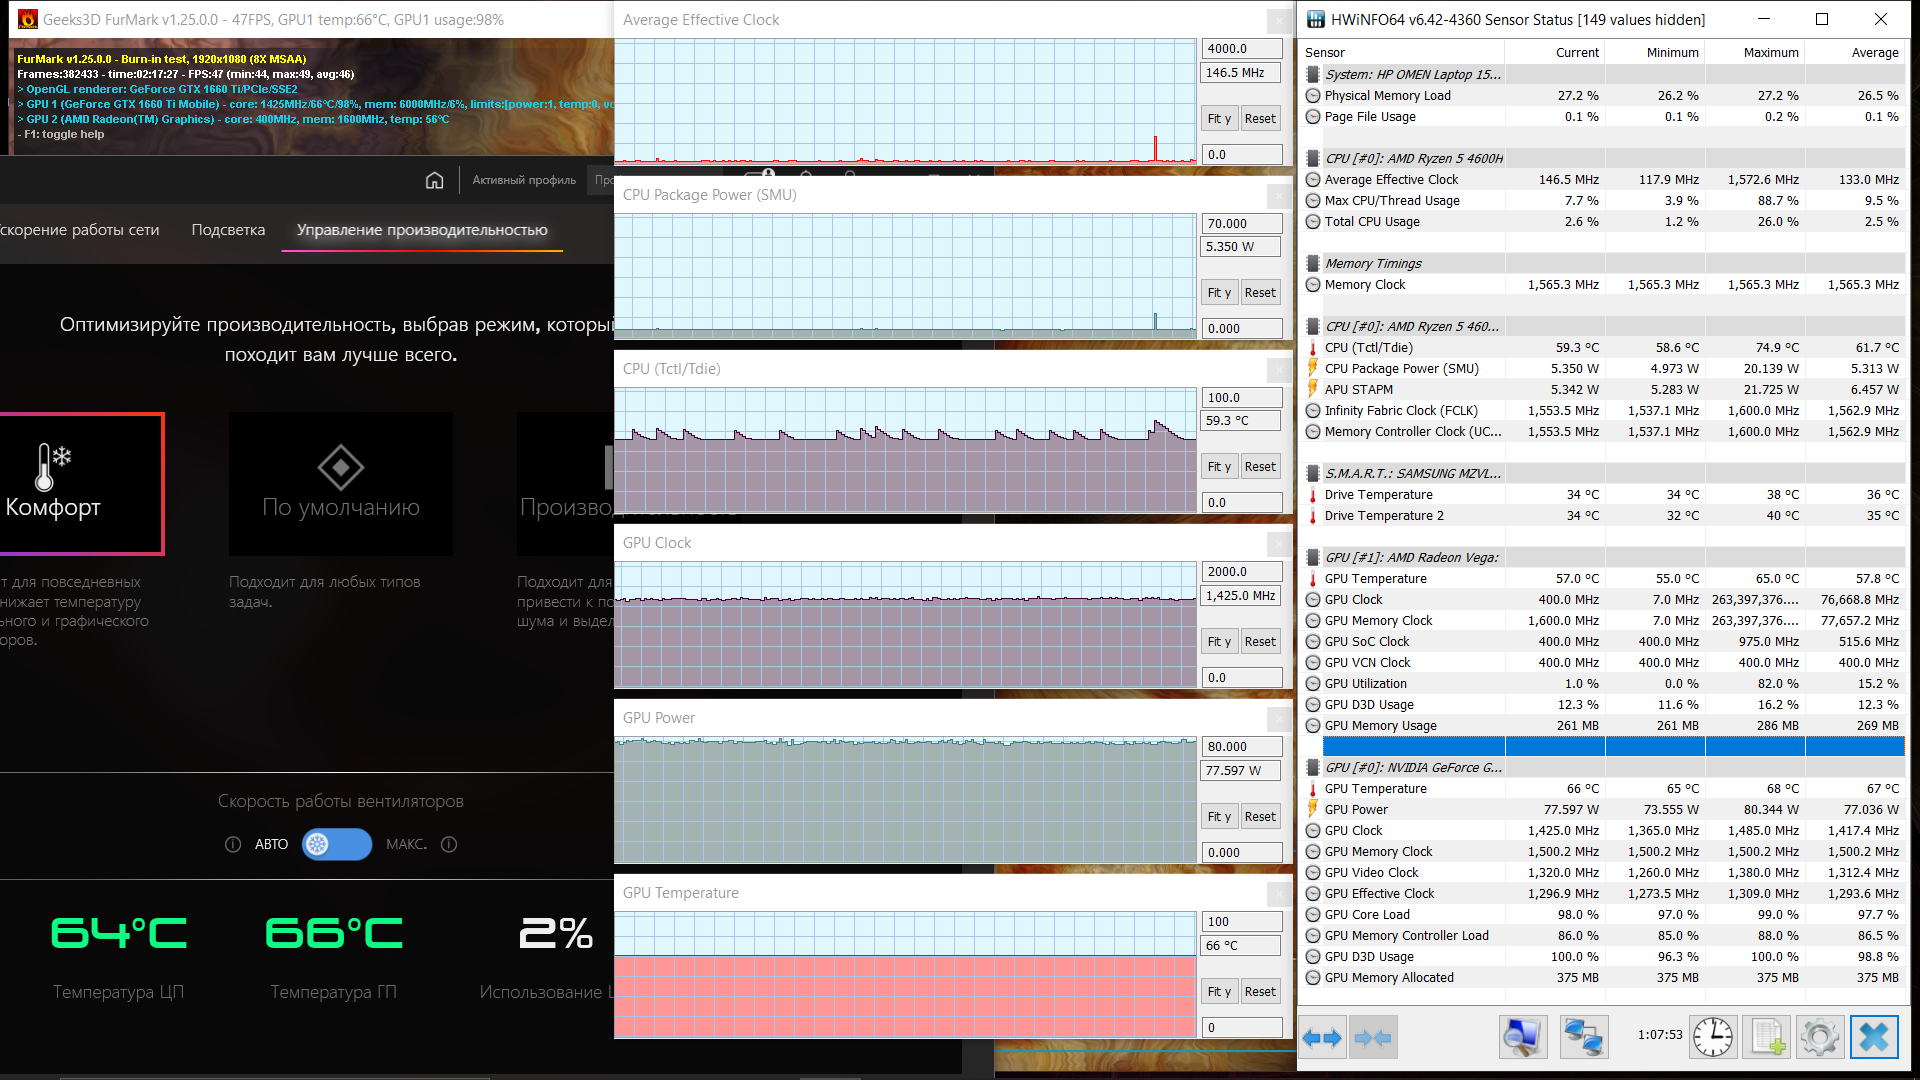The image size is (1920, 1080).
Task: Click Minimum column header in HWiNFO
Action: (x=1672, y=53)
